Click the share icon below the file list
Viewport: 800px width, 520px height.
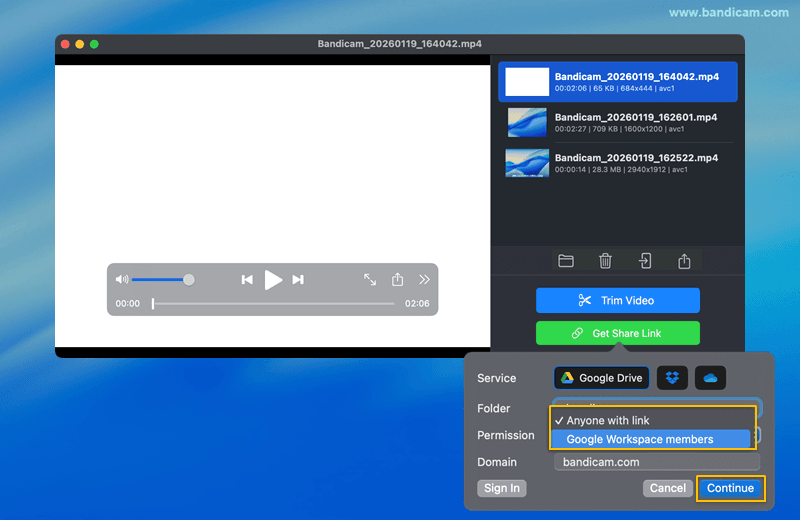tap(684, 261)
